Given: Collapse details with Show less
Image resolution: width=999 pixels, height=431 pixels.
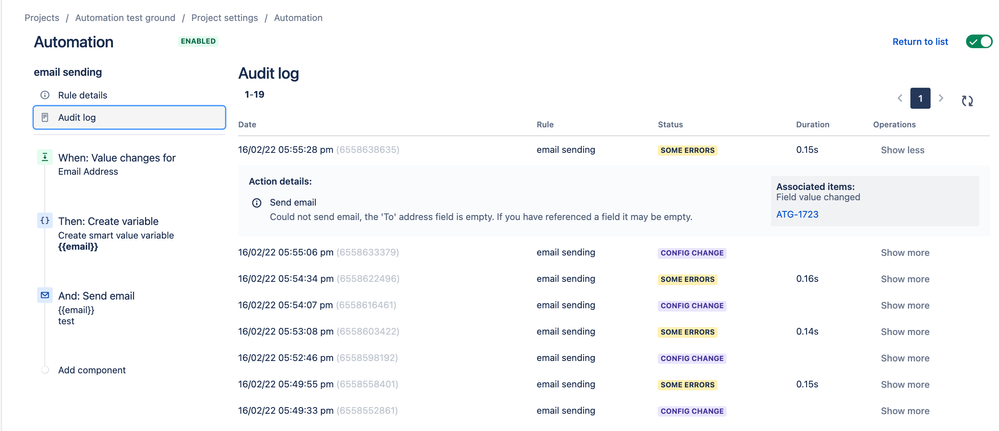Looking at the screenshot, I should (902, 150).
